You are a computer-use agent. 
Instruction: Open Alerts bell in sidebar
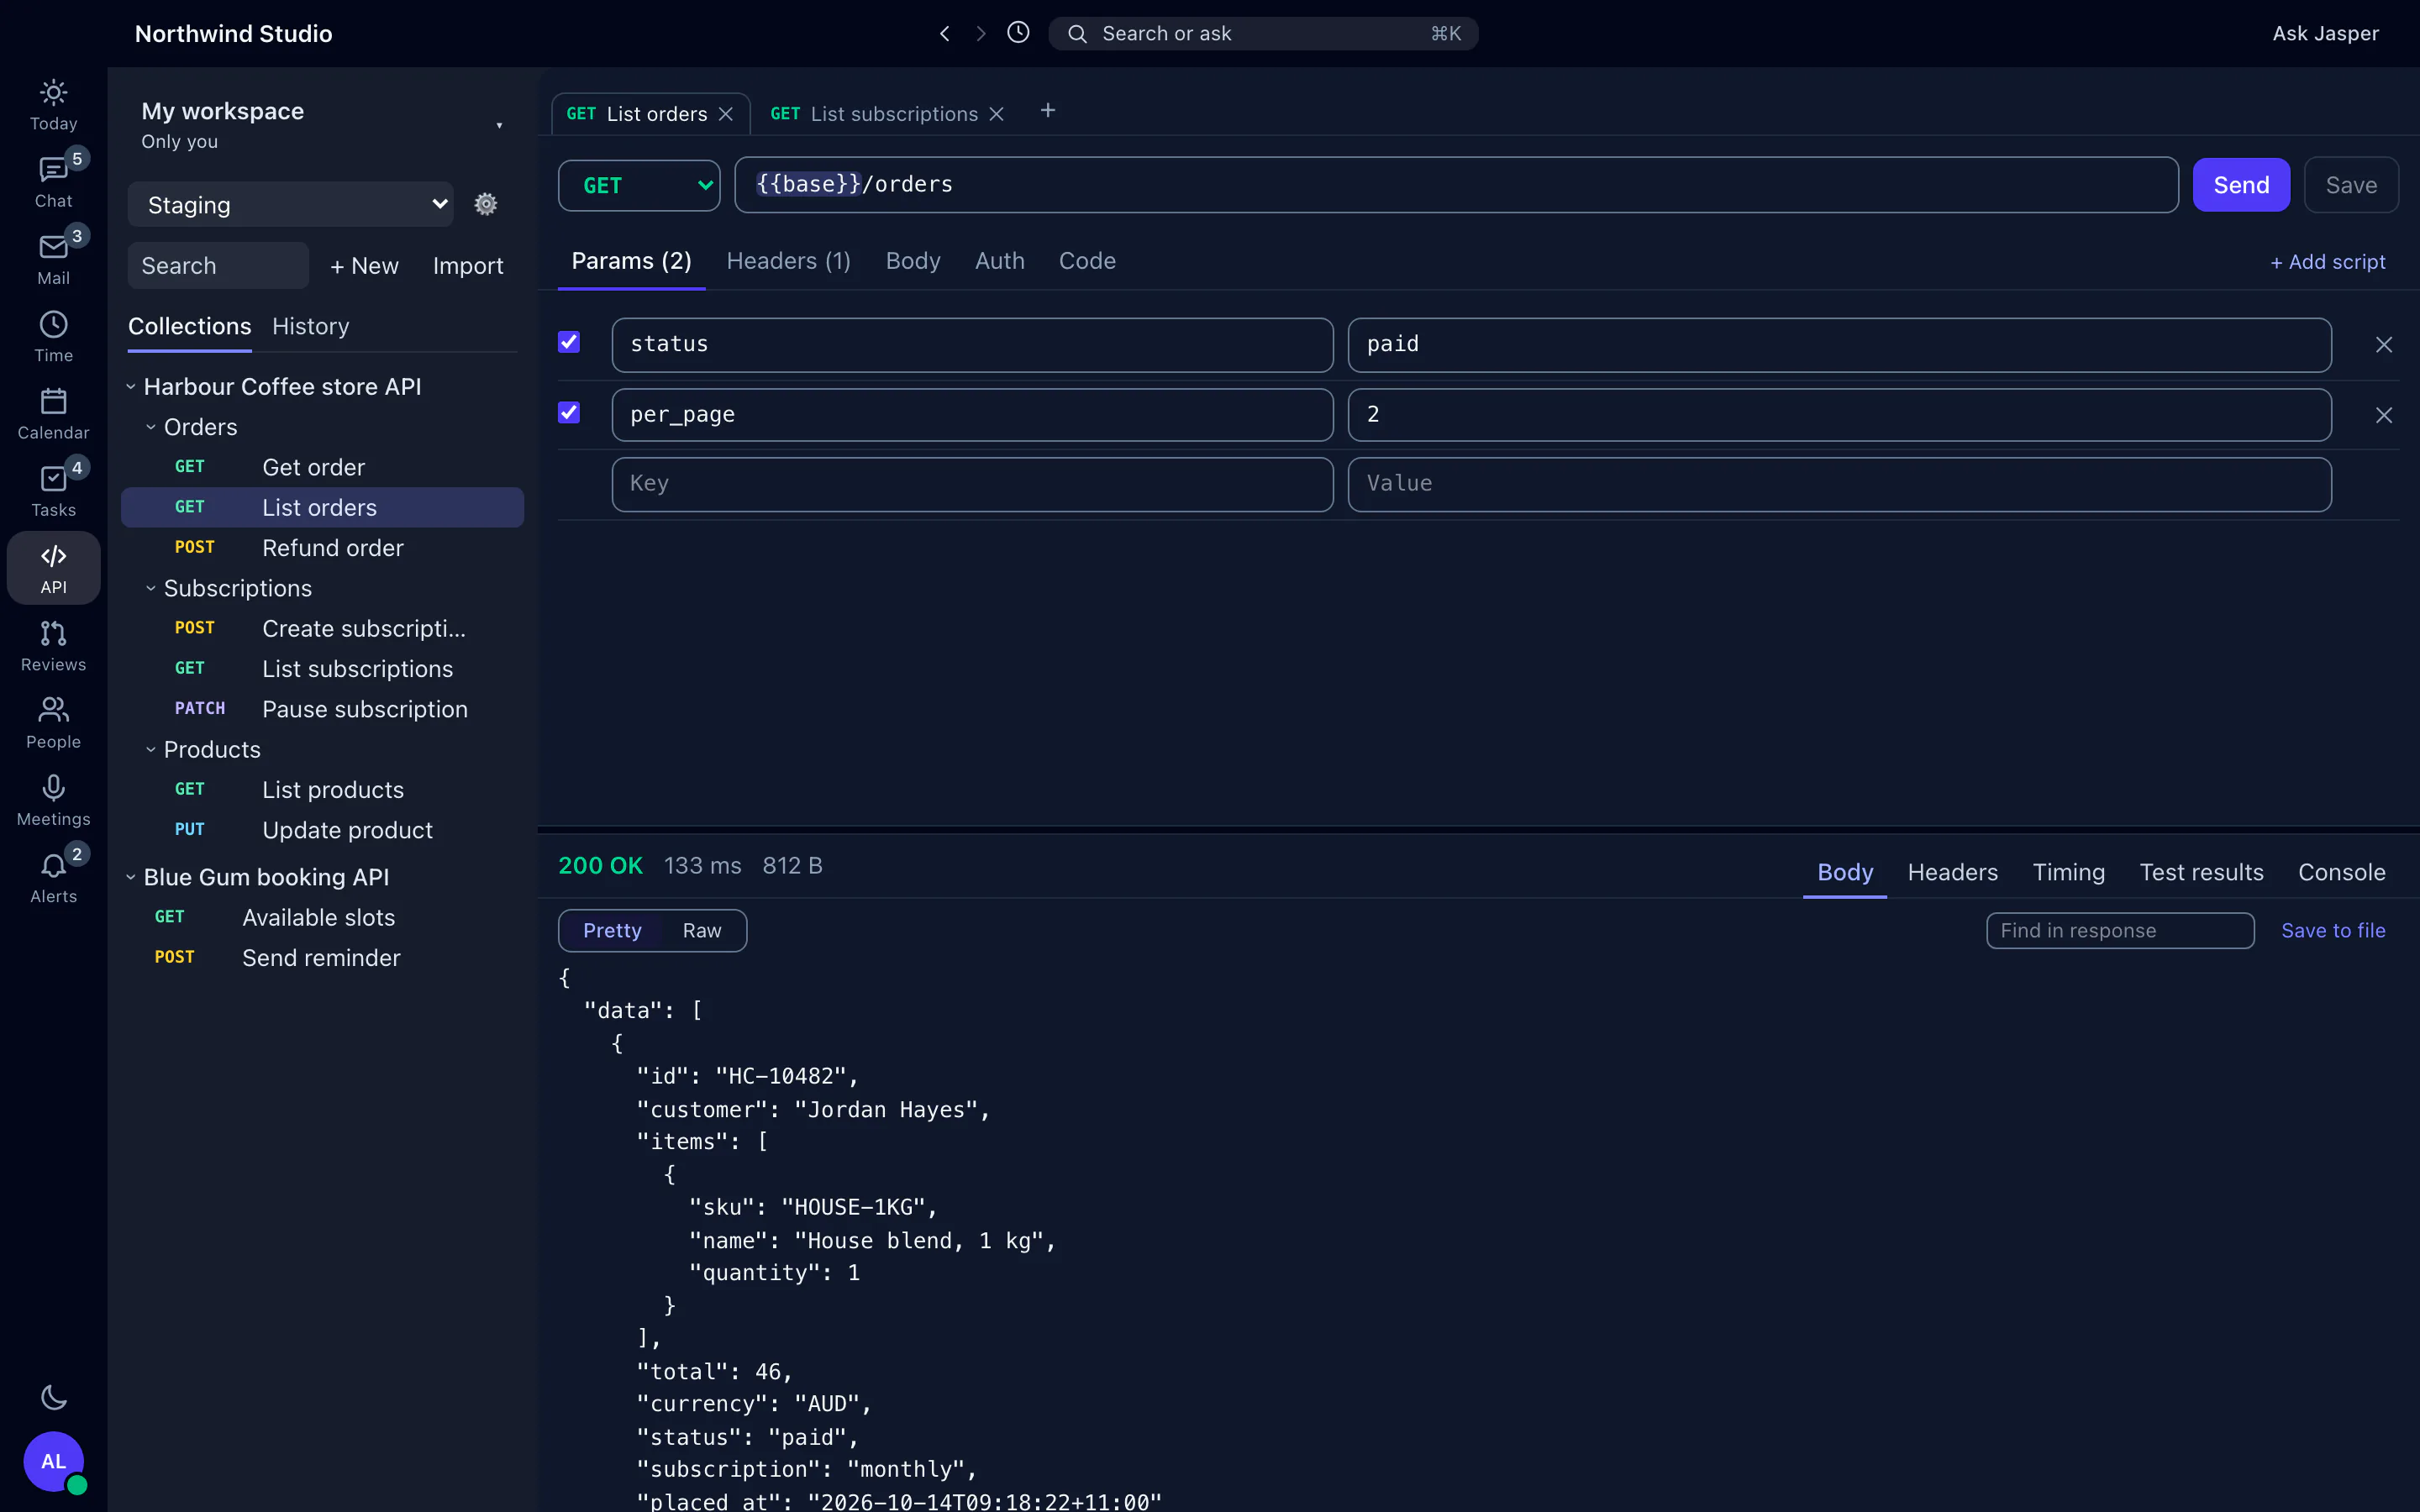[x=53, y=877]
